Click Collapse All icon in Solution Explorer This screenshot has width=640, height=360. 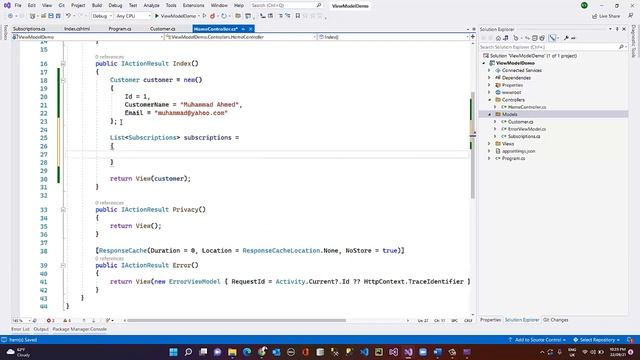pos(534,38)
